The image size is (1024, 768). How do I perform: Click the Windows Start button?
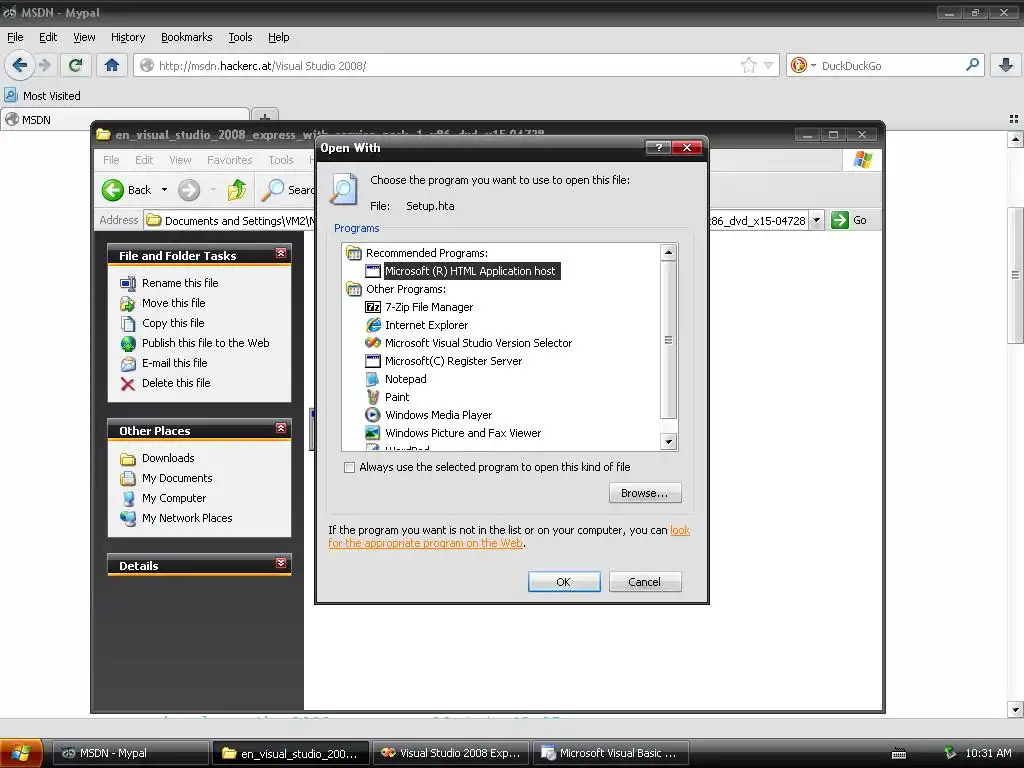pos(21,753)
